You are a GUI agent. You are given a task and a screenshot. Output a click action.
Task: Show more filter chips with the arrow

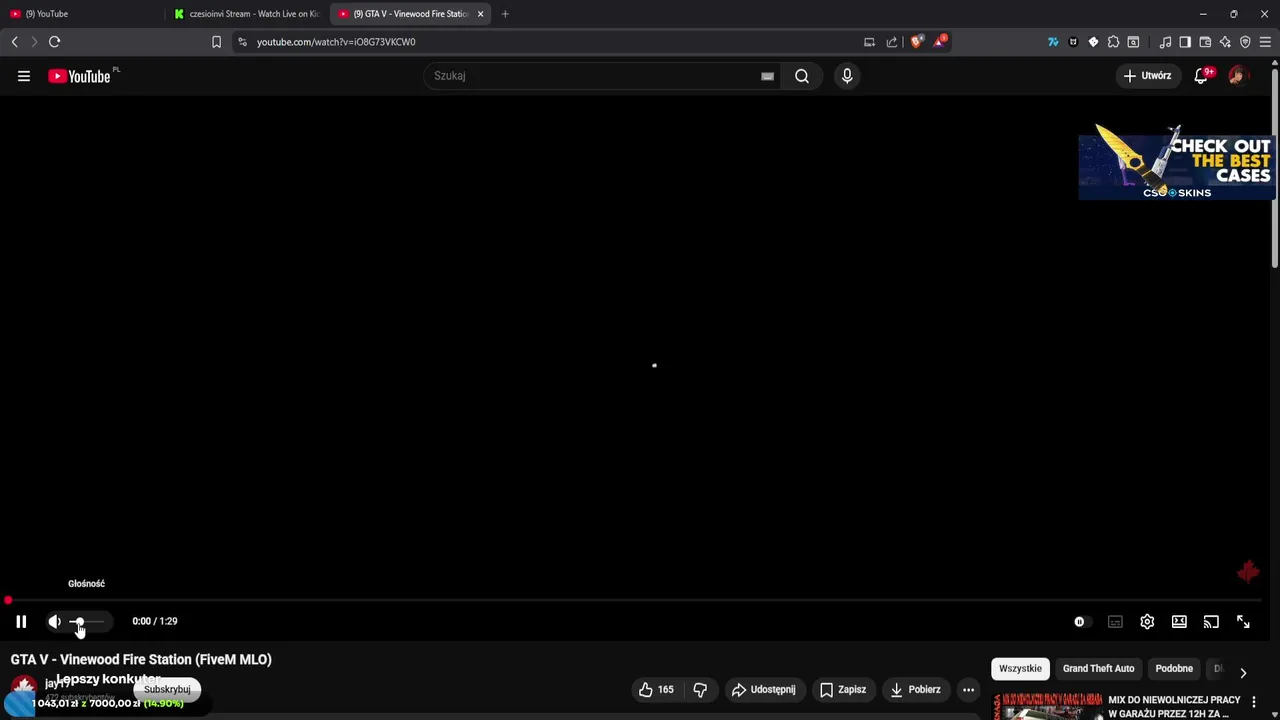(x=1243, y=673)
